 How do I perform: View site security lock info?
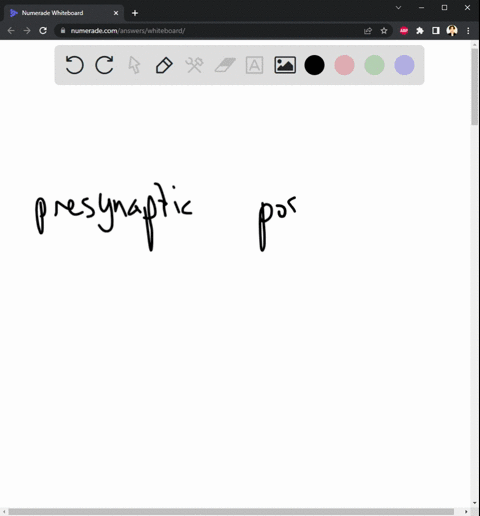pyautogui.click(x=63, y=31)
